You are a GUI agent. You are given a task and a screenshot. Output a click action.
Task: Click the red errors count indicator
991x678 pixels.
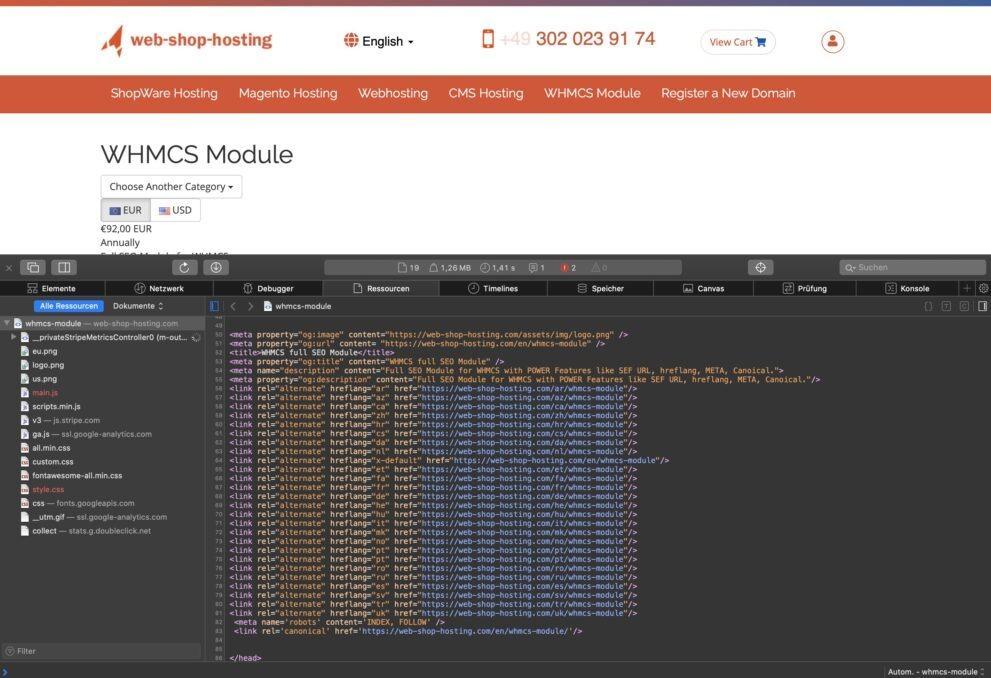coord(568,268)
